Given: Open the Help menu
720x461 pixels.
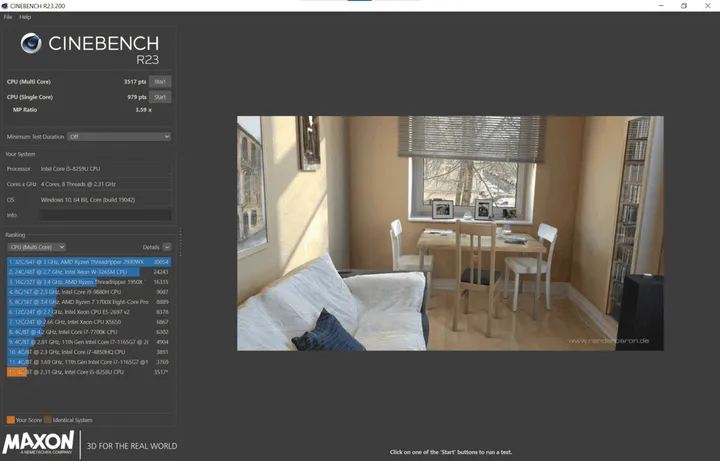Looking at the screenshot, I should pos(25,17).
